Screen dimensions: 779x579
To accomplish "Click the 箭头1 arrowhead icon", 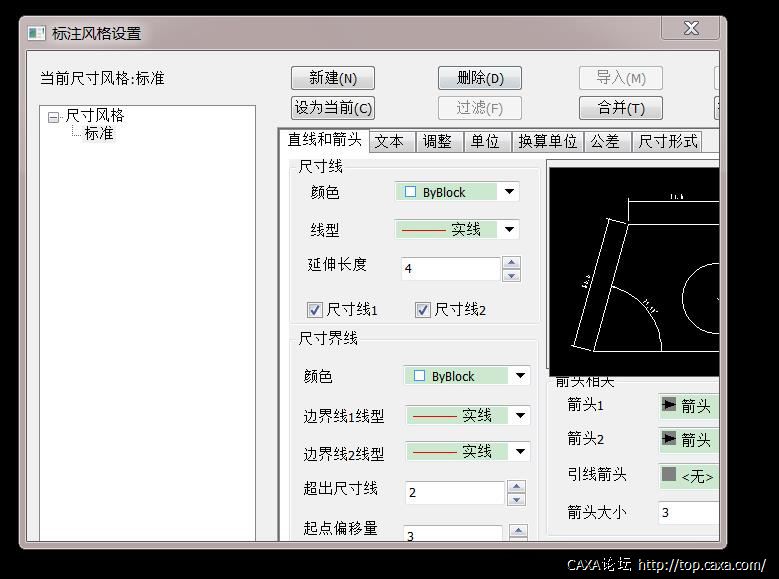I will coord(669,405).
